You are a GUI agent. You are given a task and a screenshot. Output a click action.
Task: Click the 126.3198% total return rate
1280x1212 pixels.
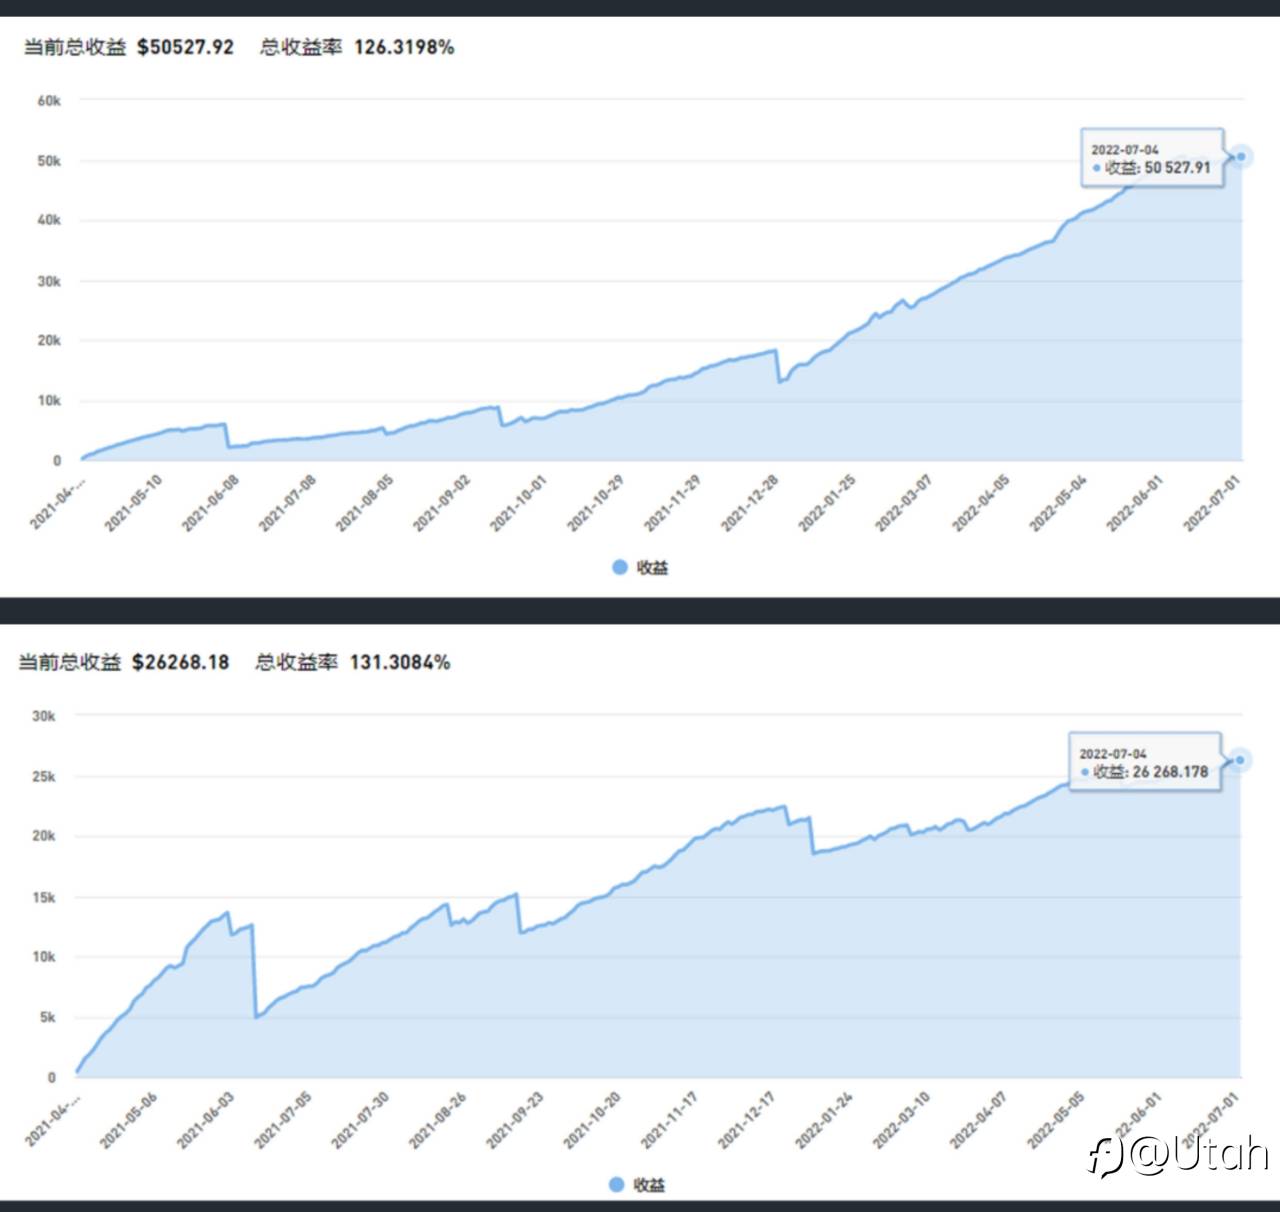coord(404,47)
